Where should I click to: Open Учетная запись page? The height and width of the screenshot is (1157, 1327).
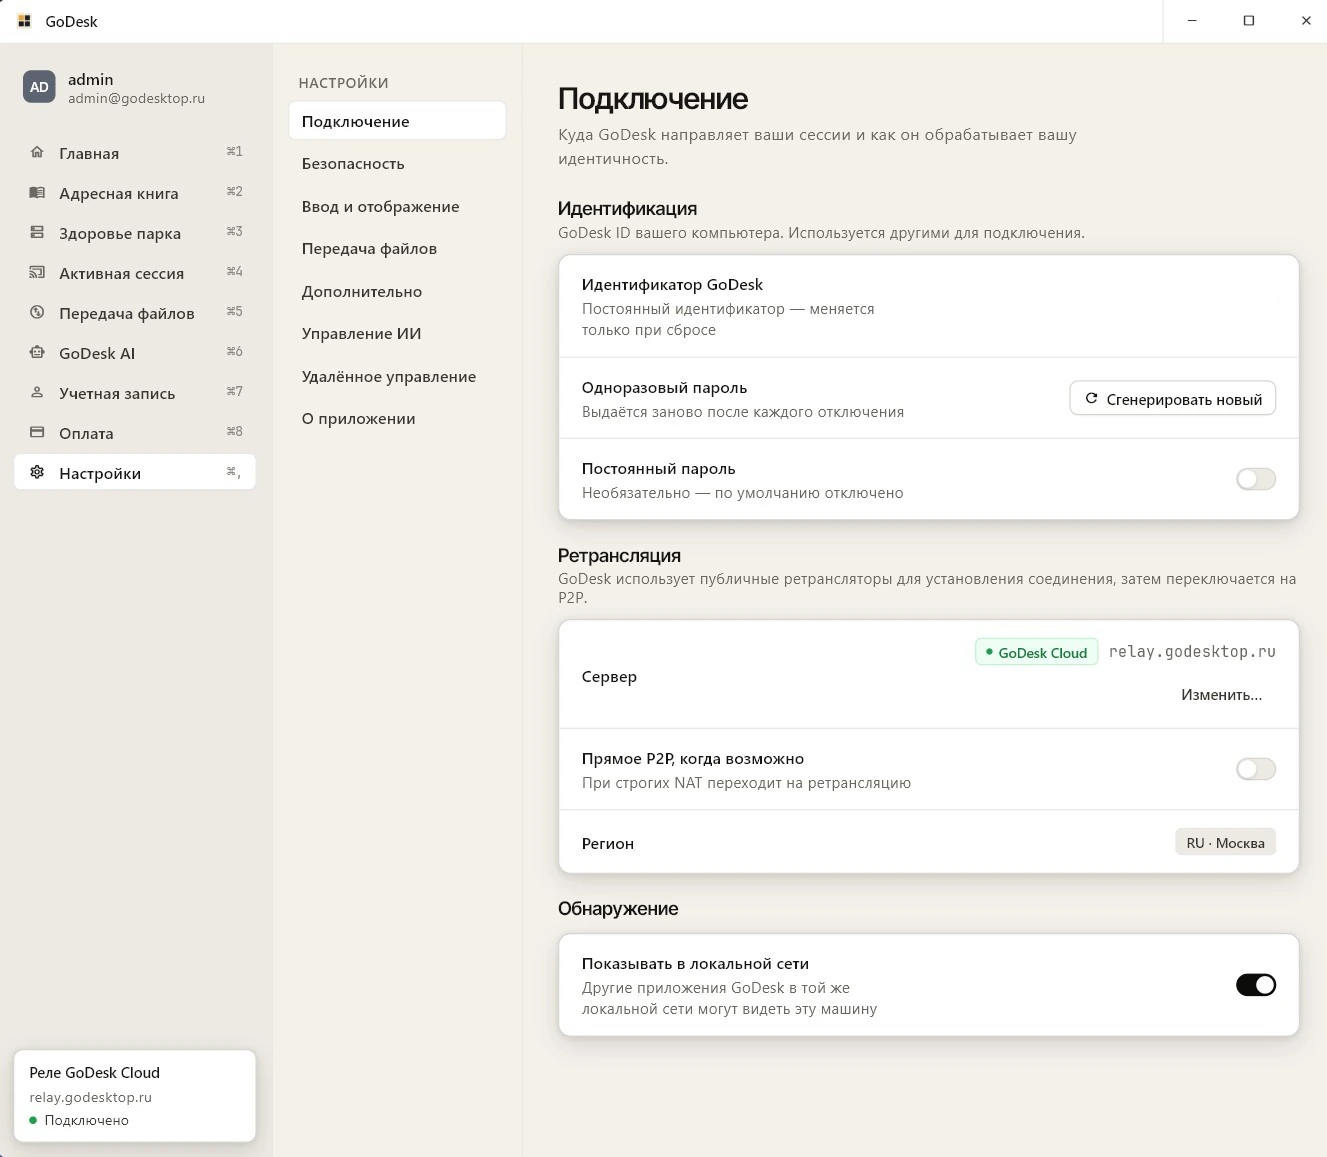135,393
